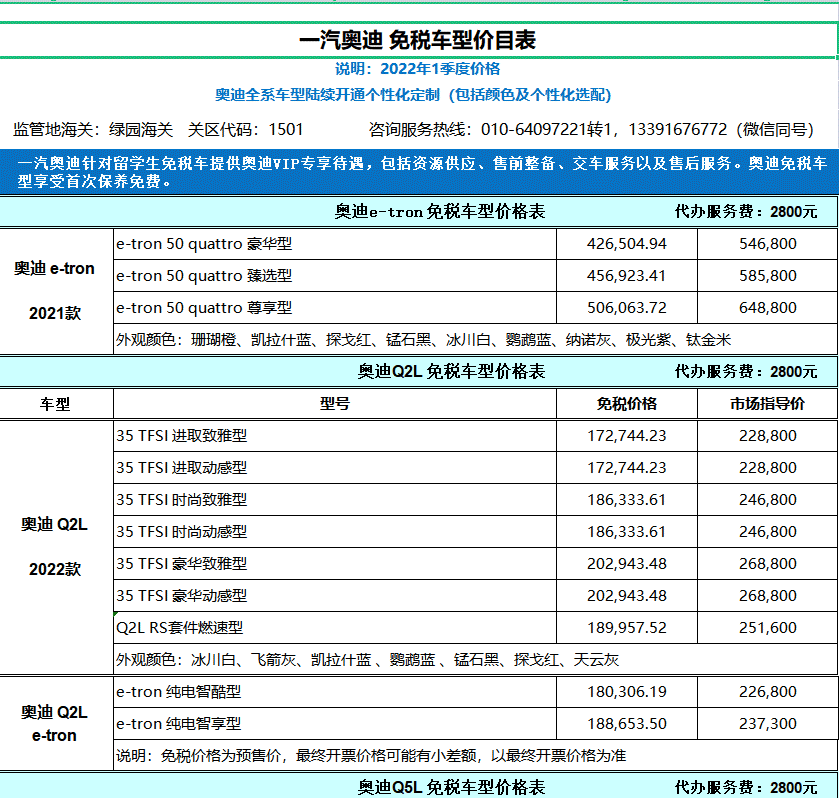
Task: Click the 奥迪 Q2L 2022款 model cell
Action: tap(56, 548)
